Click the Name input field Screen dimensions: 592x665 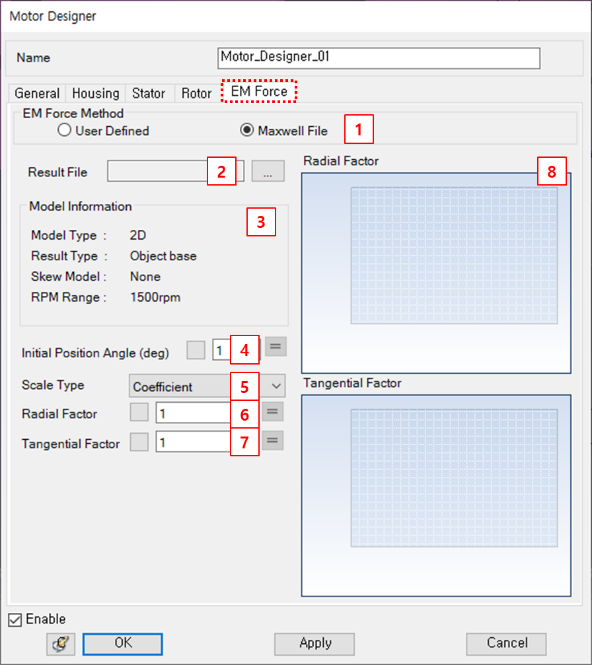click(379, 58)
